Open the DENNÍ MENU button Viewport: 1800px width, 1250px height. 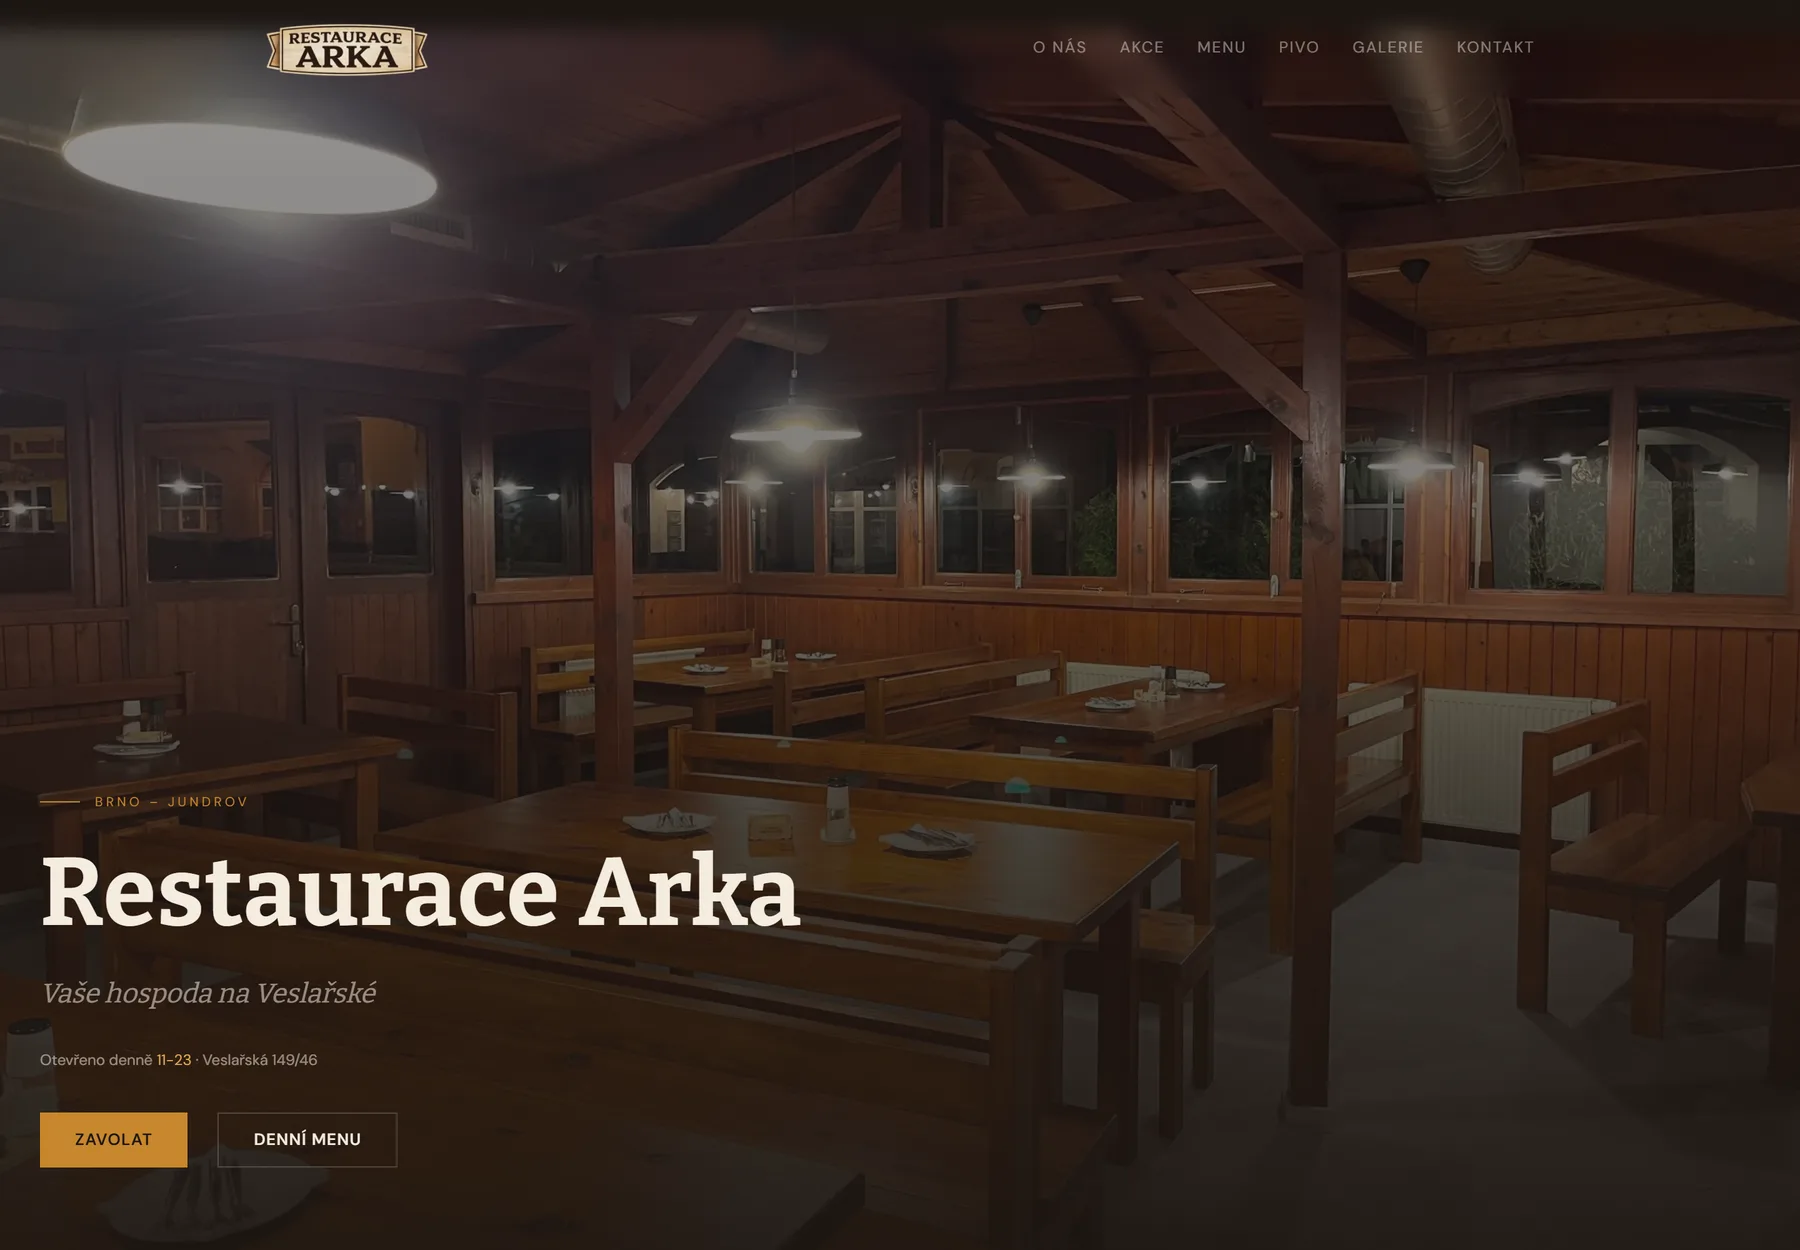[x=307, y=1139]
